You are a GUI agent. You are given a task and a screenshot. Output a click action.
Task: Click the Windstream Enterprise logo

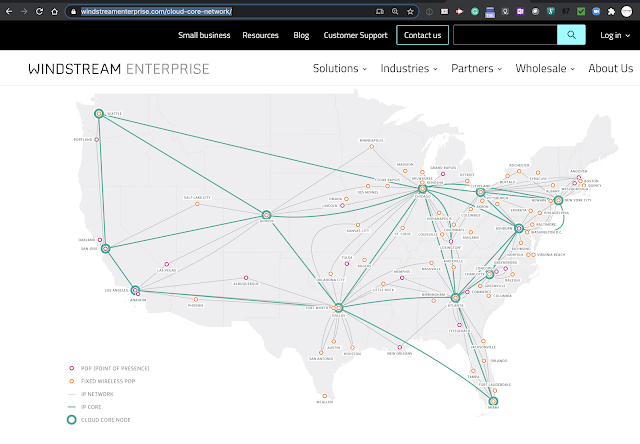[x=119, y=69]
